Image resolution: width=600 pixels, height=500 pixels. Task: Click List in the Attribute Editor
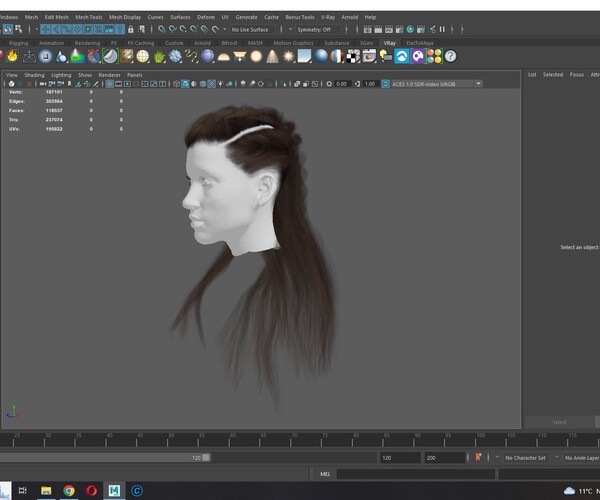pyautogui.click(x=532, y=75)
